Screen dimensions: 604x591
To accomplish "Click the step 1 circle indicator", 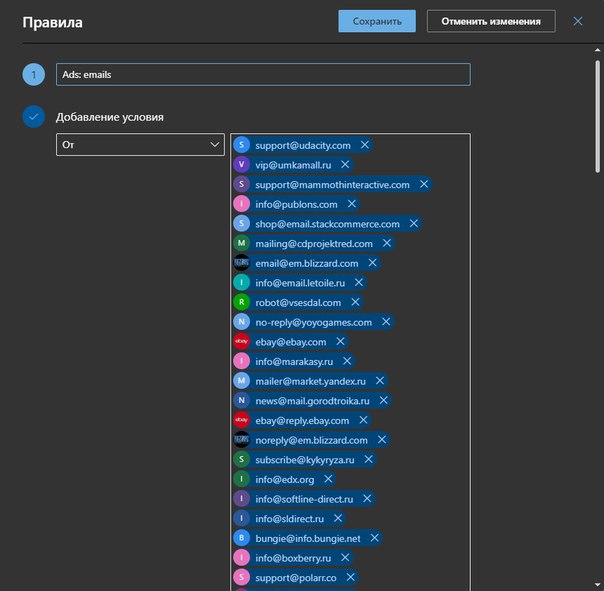I will [x=34, y=74].
